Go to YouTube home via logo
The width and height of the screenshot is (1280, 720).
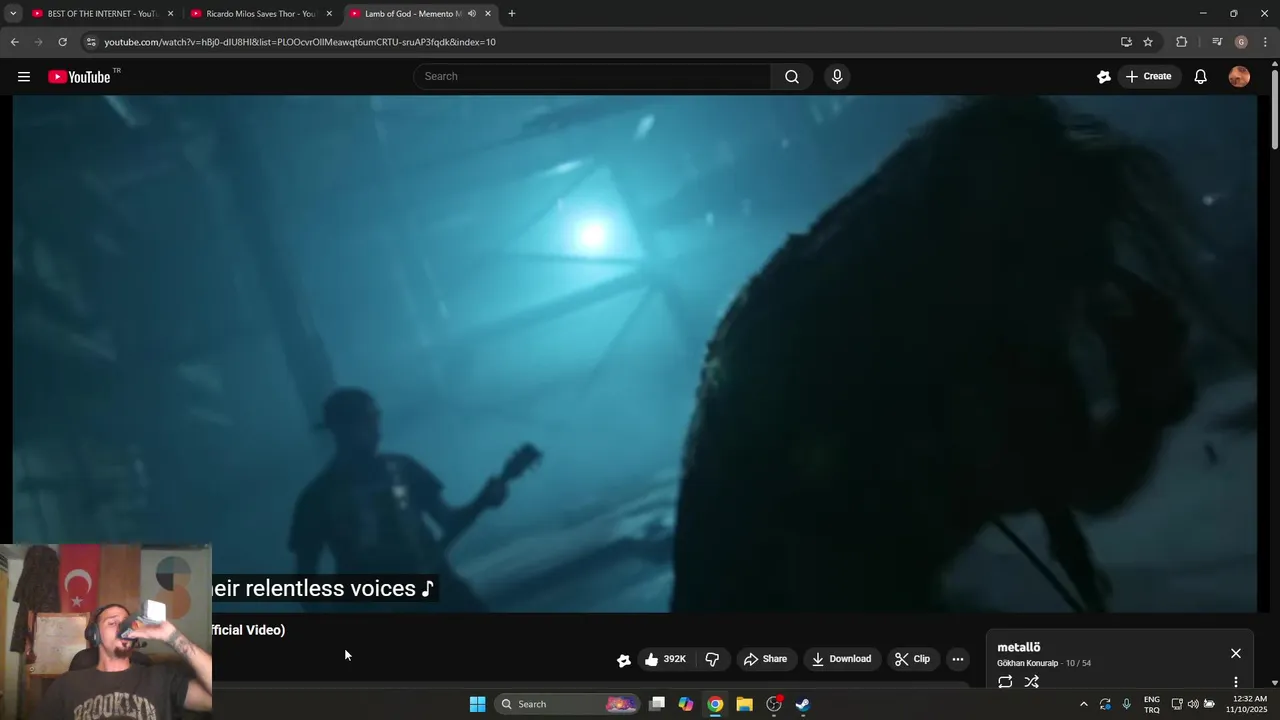tap(79, 77)
